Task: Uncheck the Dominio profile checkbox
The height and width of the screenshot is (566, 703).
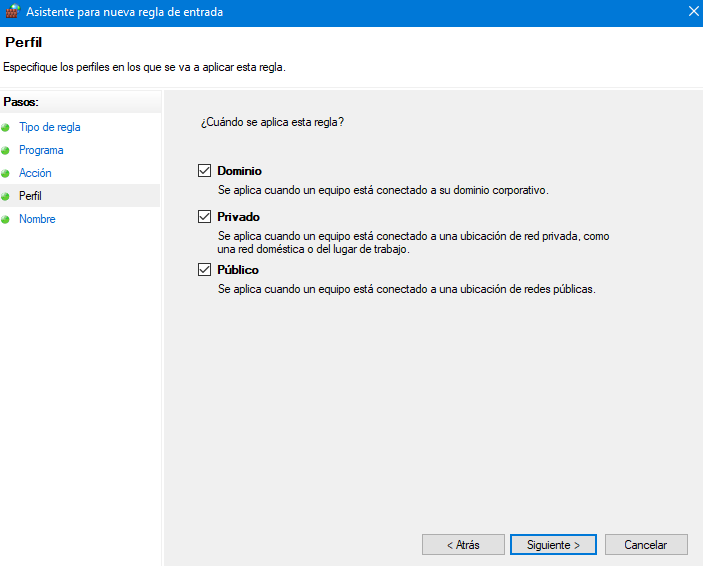Action: coord(204,170)
